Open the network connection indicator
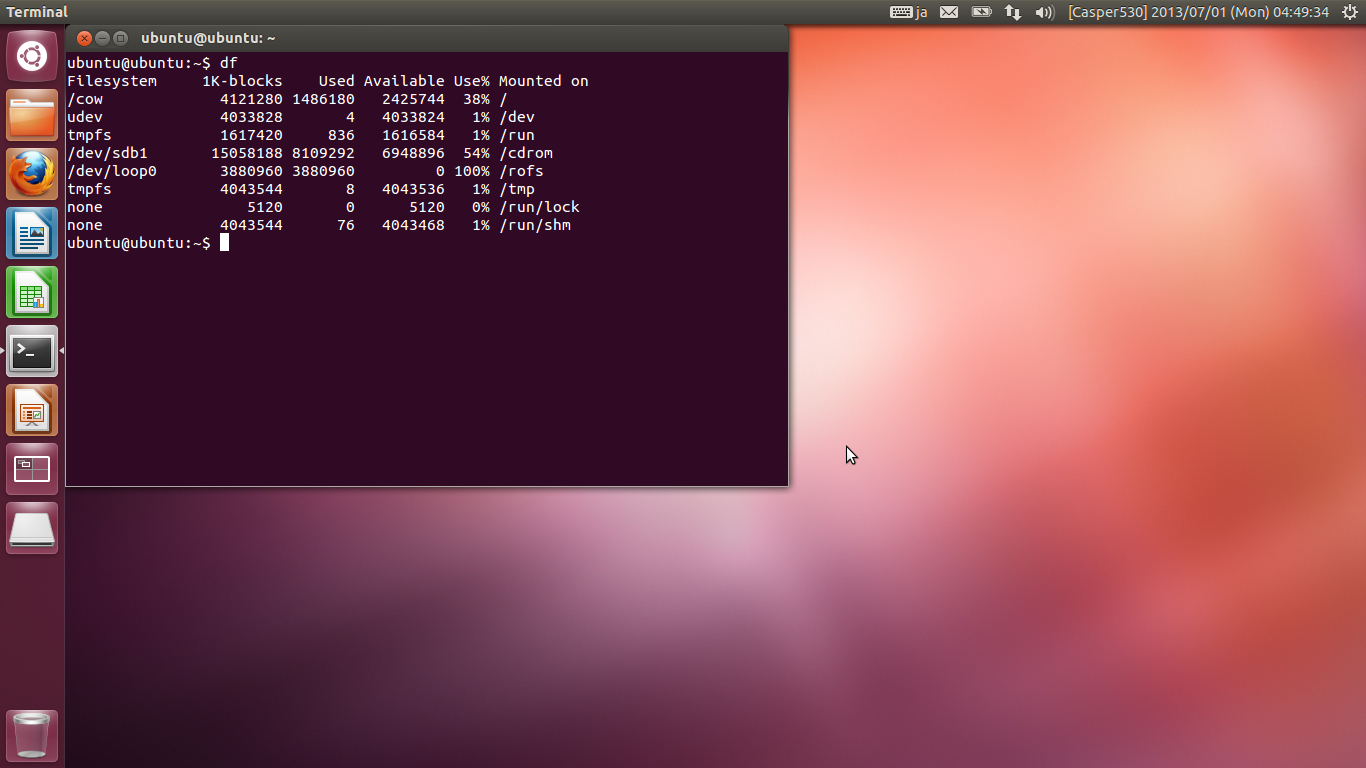Viewport: 1366px width, 768px height. pos(1013,12)
